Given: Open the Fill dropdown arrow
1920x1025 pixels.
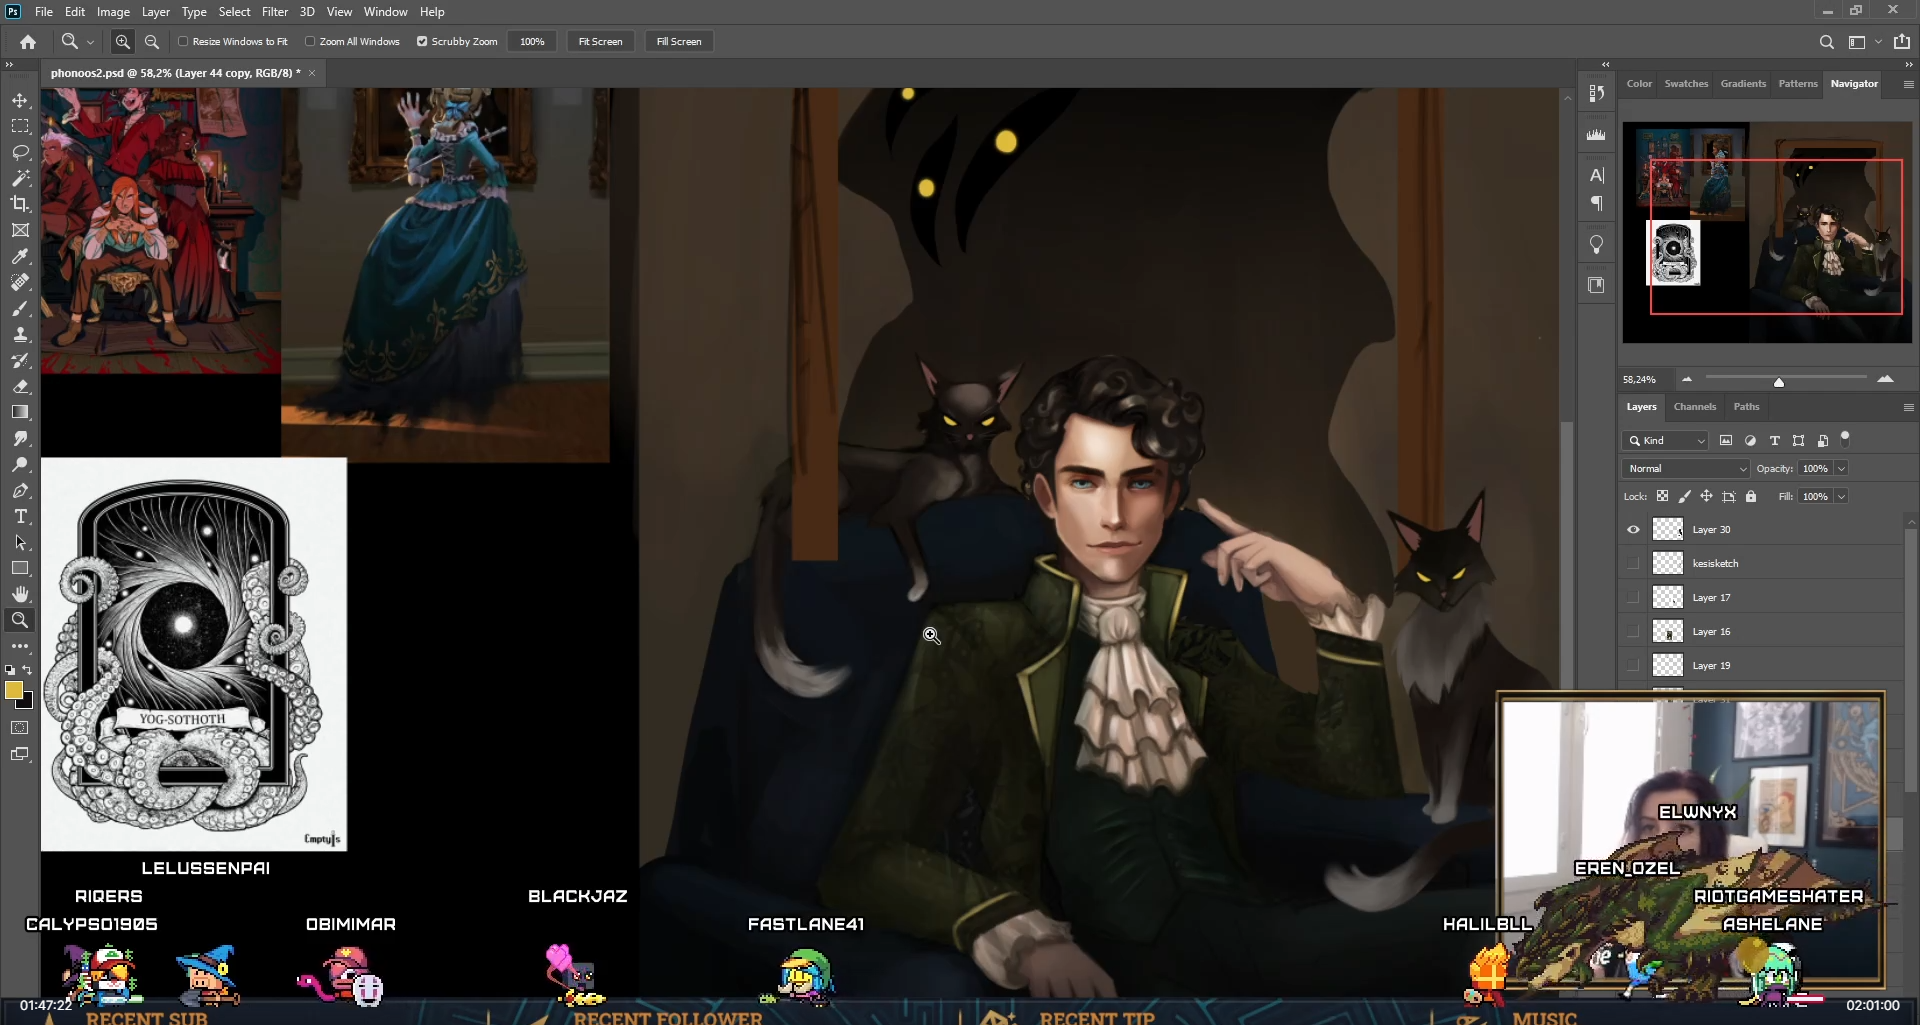Looking at the screenshot, I should click(x=1841, y=496).
